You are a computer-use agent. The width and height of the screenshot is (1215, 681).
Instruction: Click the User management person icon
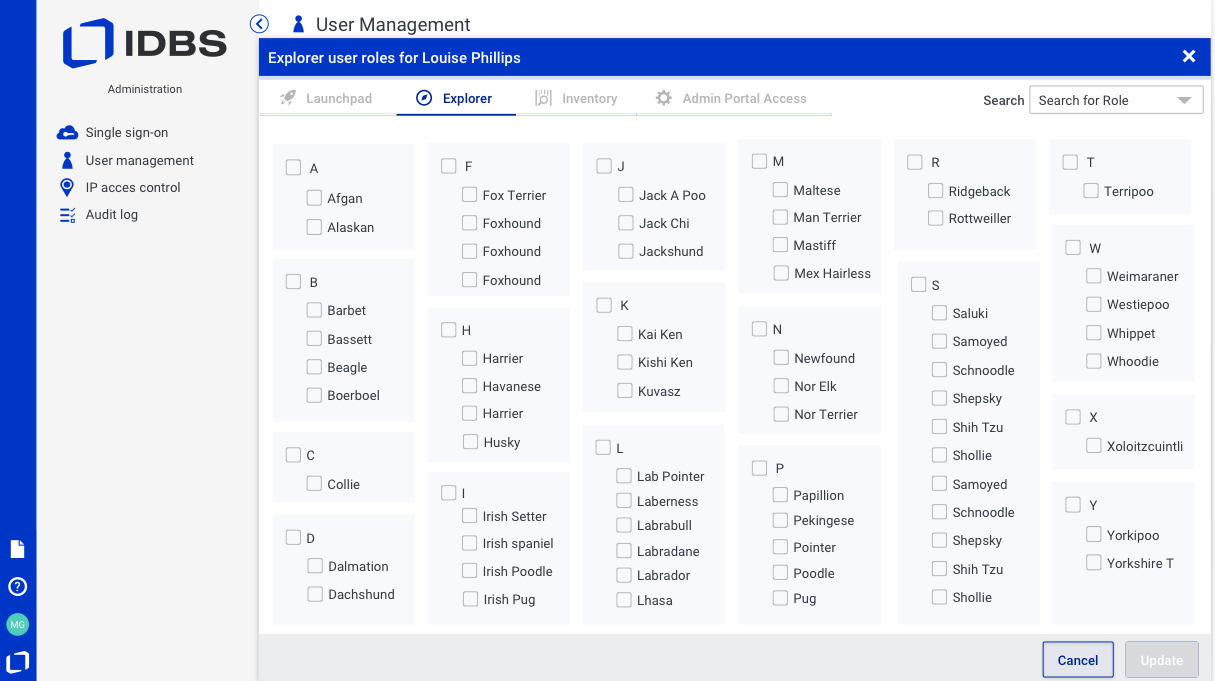coord(67,160)
